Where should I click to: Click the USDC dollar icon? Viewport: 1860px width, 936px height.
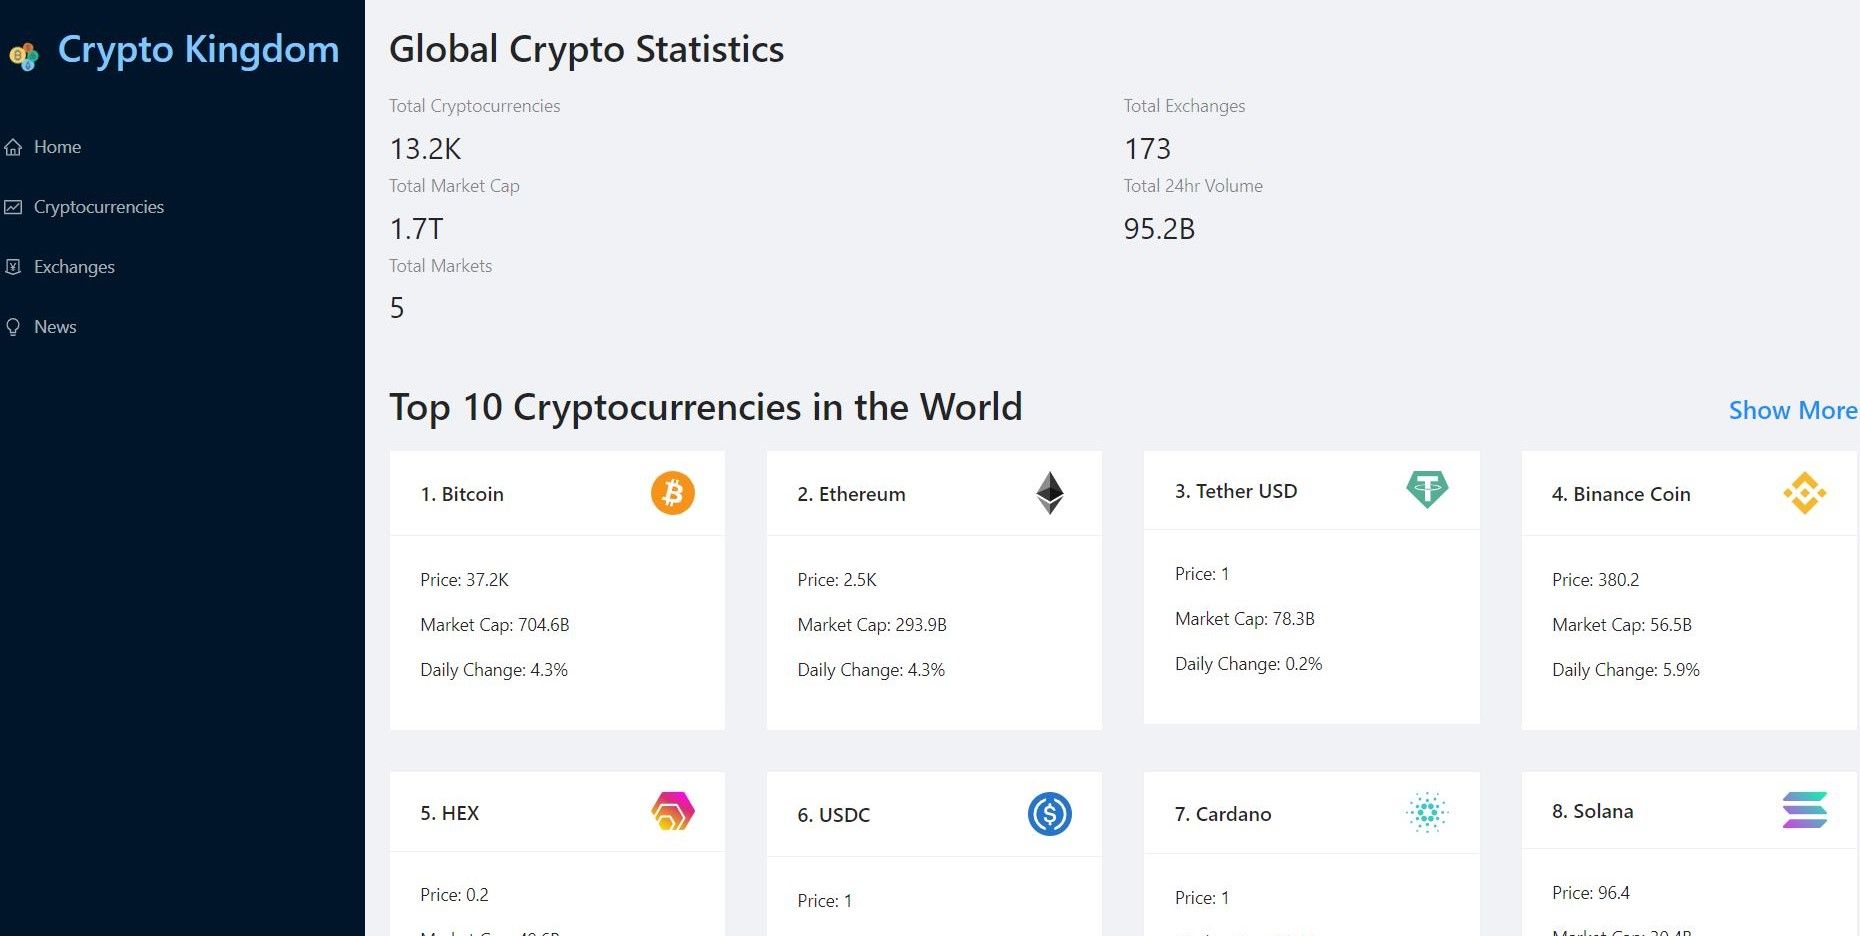pos(1049,814)
